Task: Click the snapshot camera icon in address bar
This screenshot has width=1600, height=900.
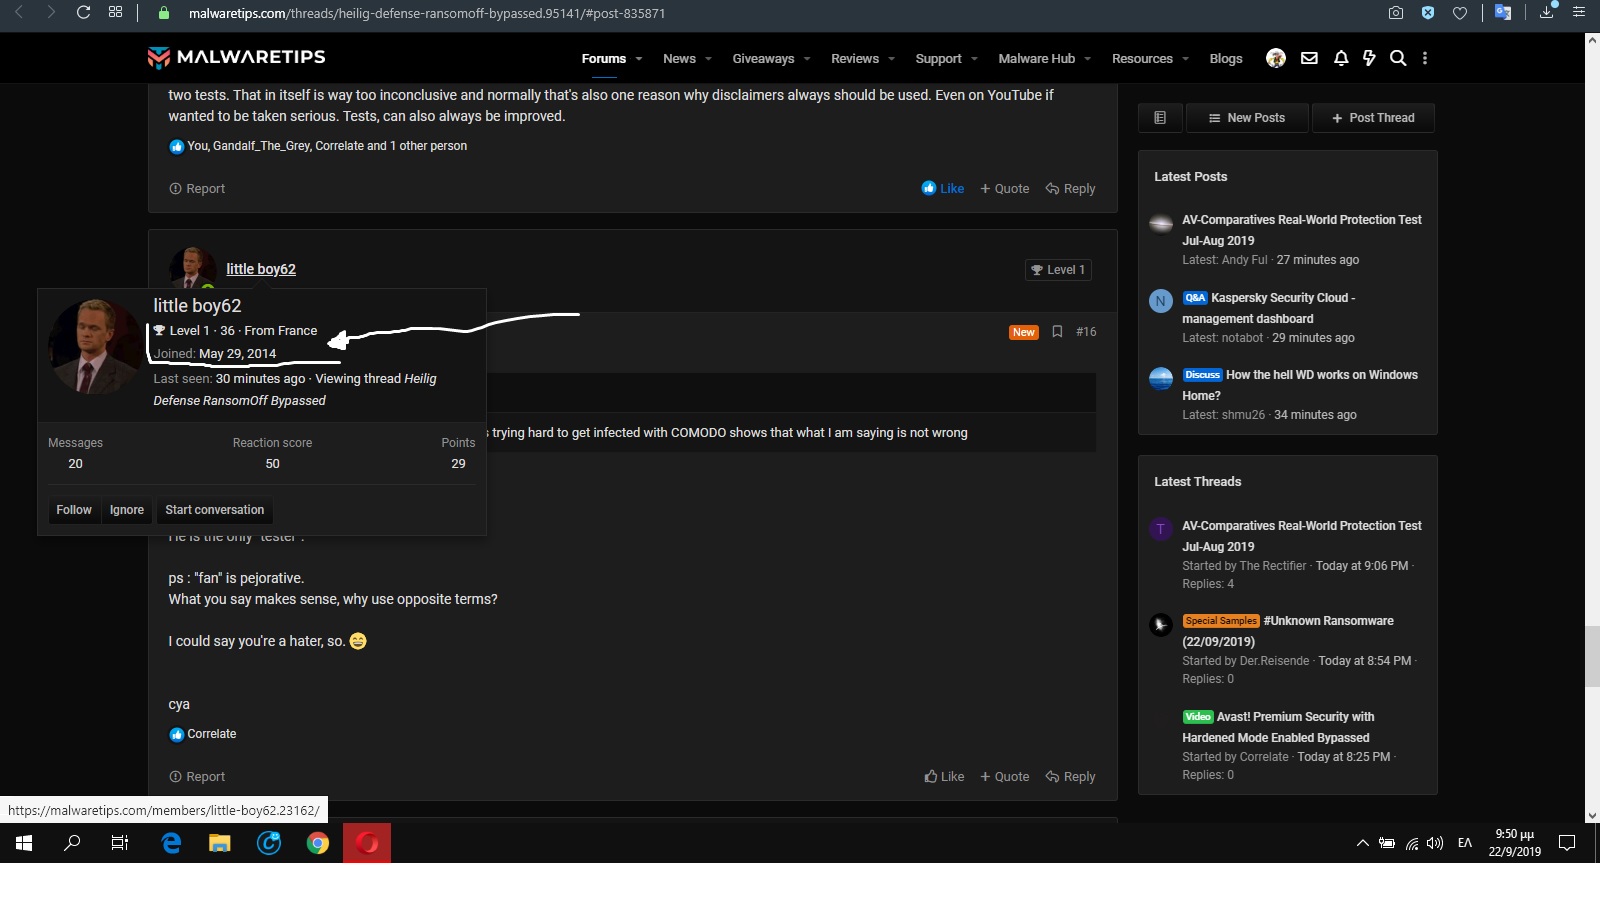Action: tap(1396, 13)
